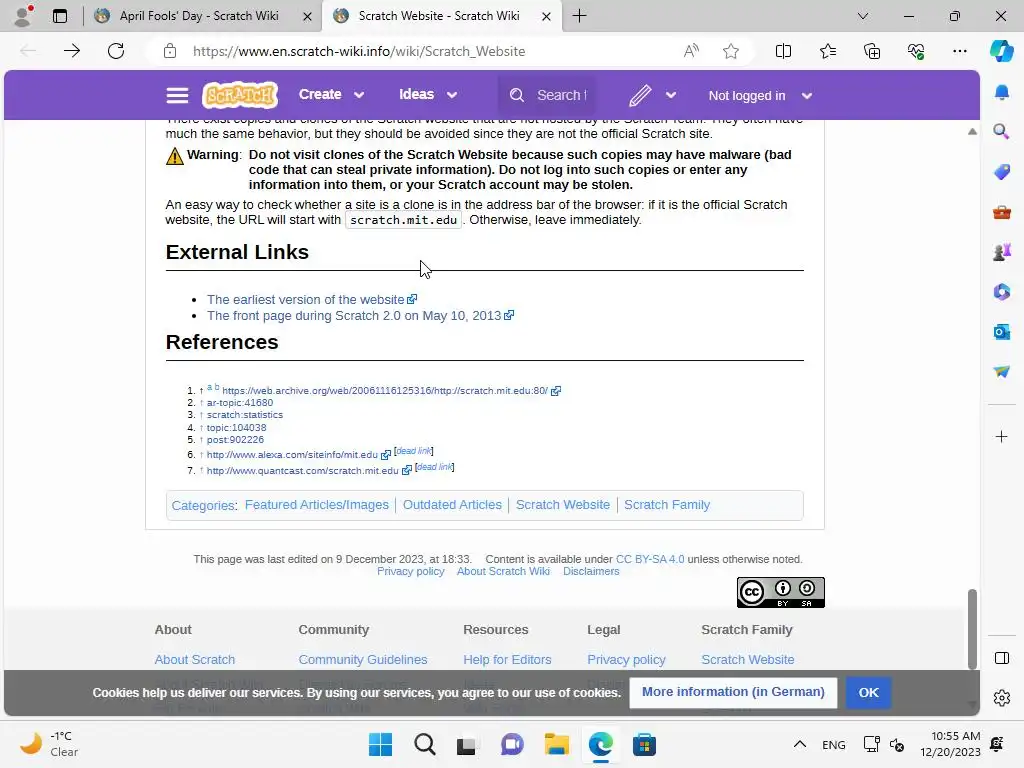This screenshot has width=1024, height=768.
Task: Click the sidebar notifications bell icon
Action: (x=1001, y=92)
